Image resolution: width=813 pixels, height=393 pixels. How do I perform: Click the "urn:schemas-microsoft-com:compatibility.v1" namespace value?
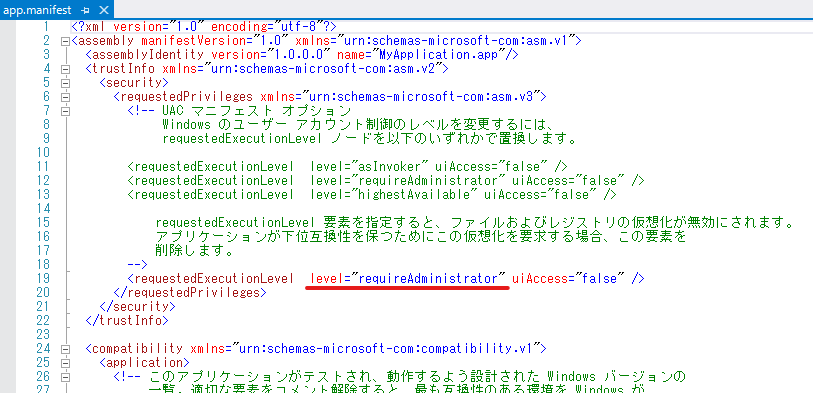pos(387,348)
